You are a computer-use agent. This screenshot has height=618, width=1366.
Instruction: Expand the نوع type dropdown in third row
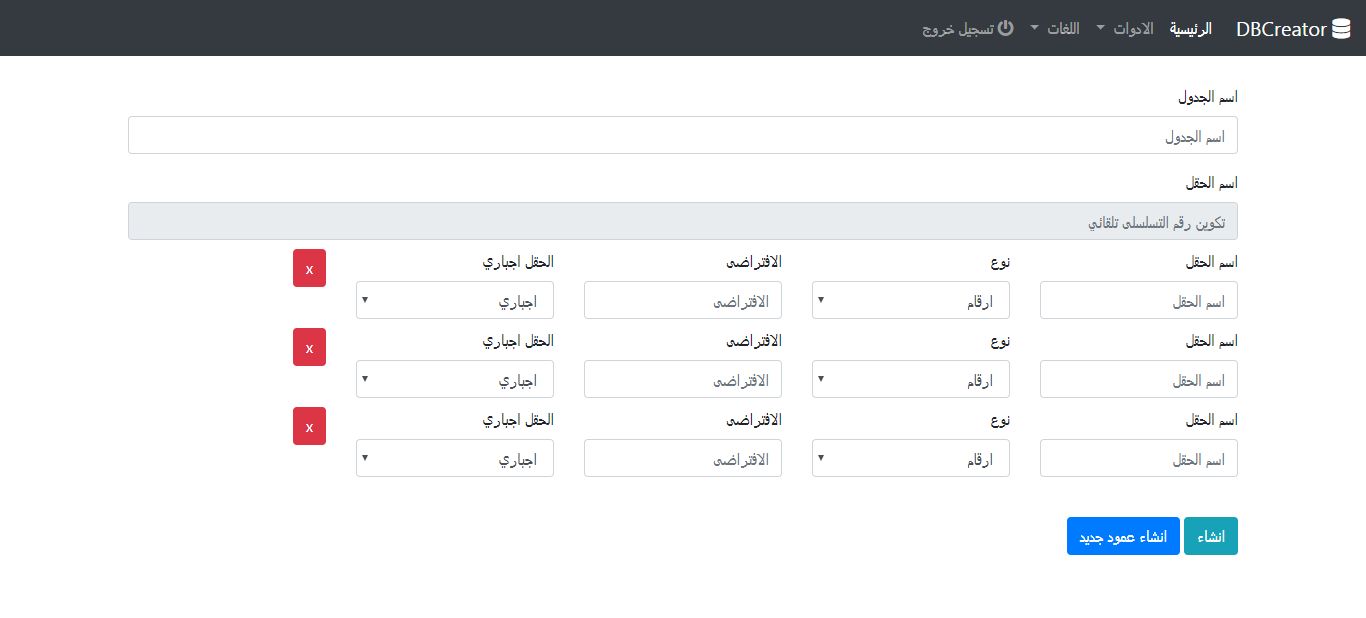click(910, 458)
